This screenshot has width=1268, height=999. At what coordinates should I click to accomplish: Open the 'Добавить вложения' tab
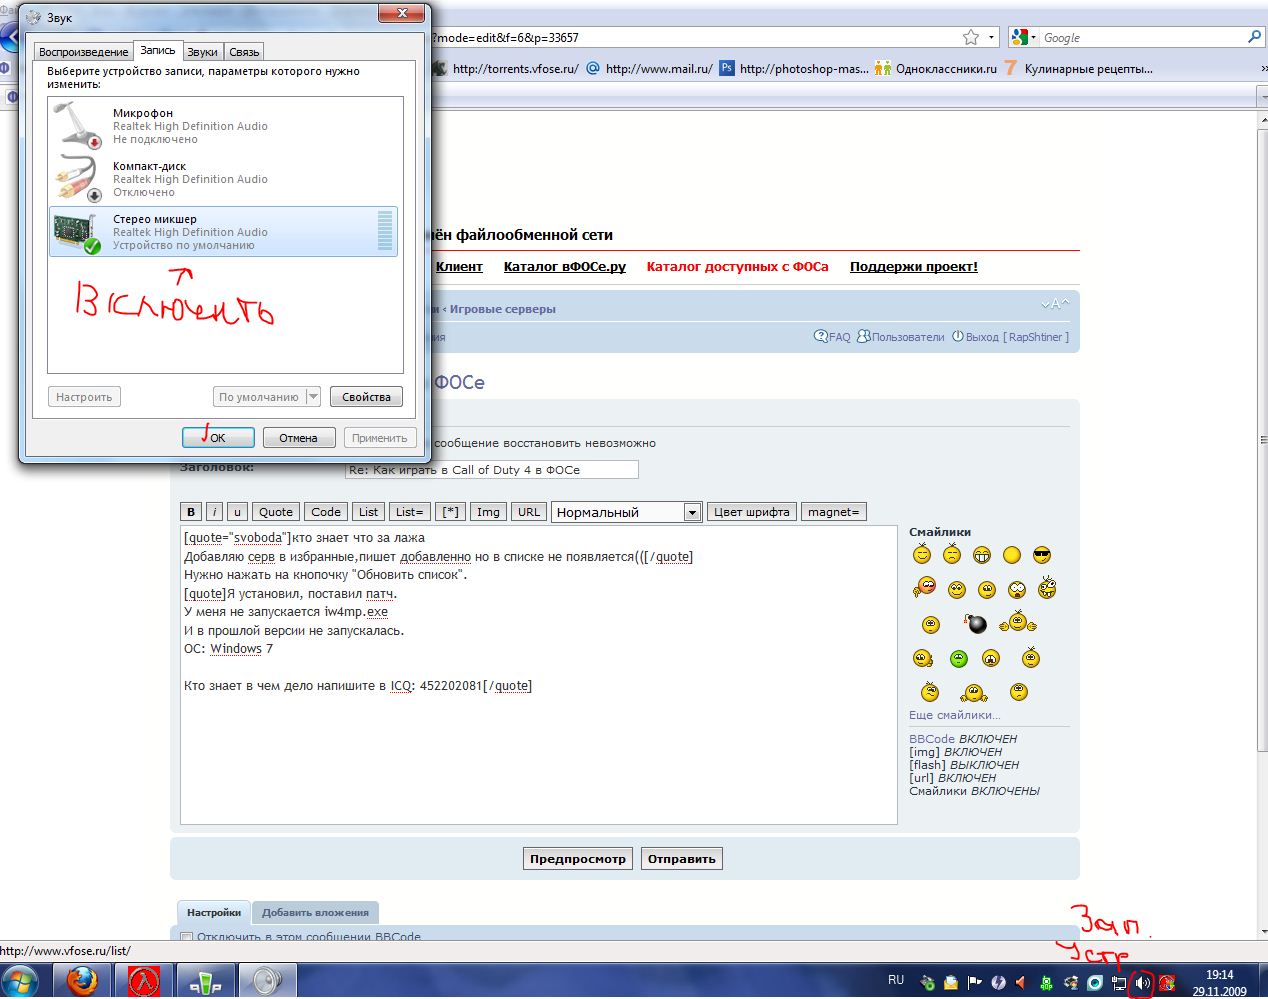[315, 912]
